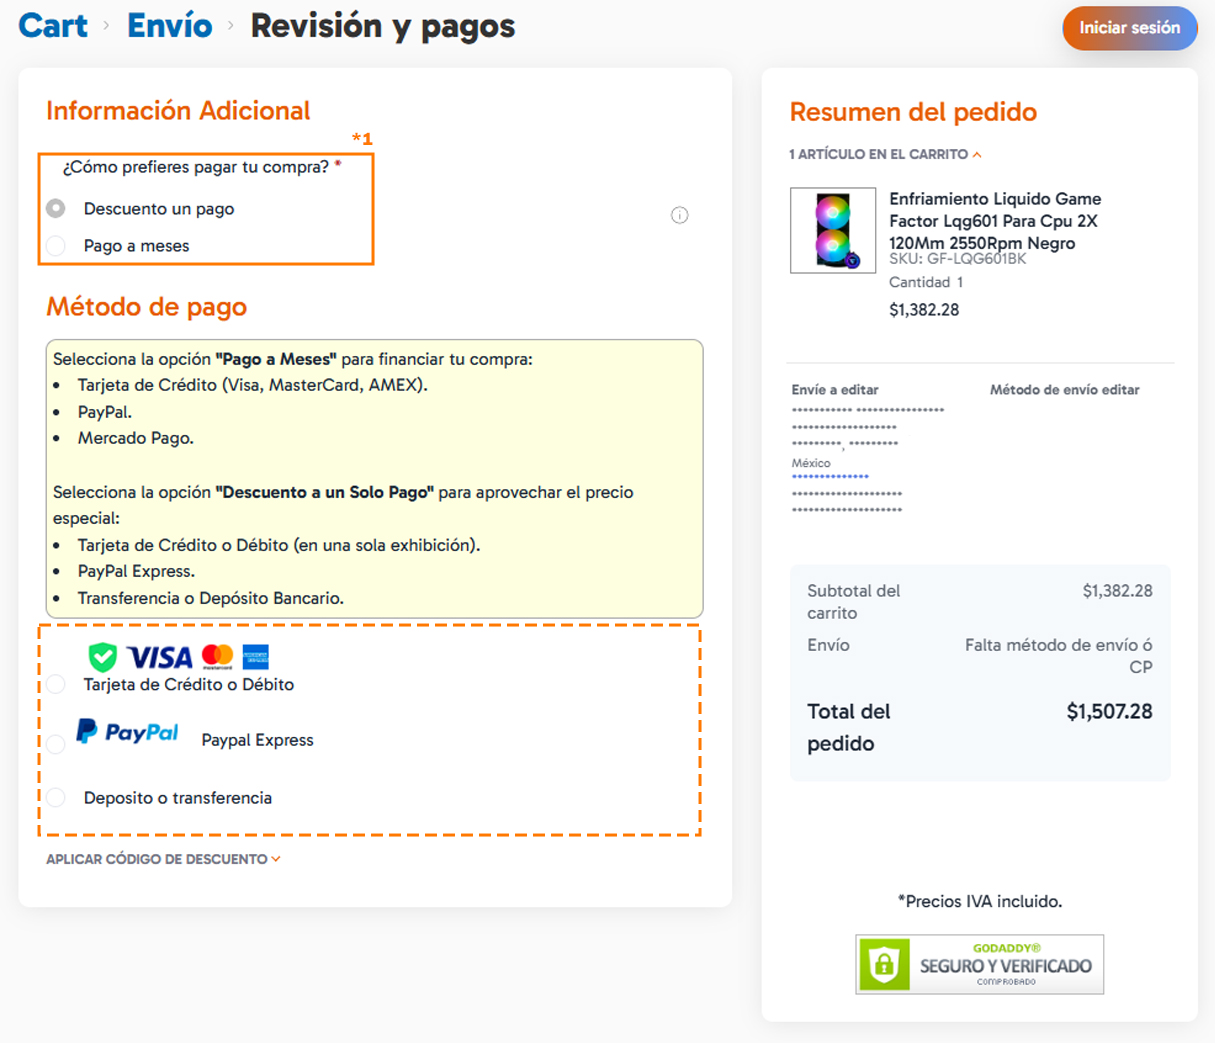This screenshot has width=1215, height=1043.
Task: Click the Método de envío editar link
Action: [1064, 390]
